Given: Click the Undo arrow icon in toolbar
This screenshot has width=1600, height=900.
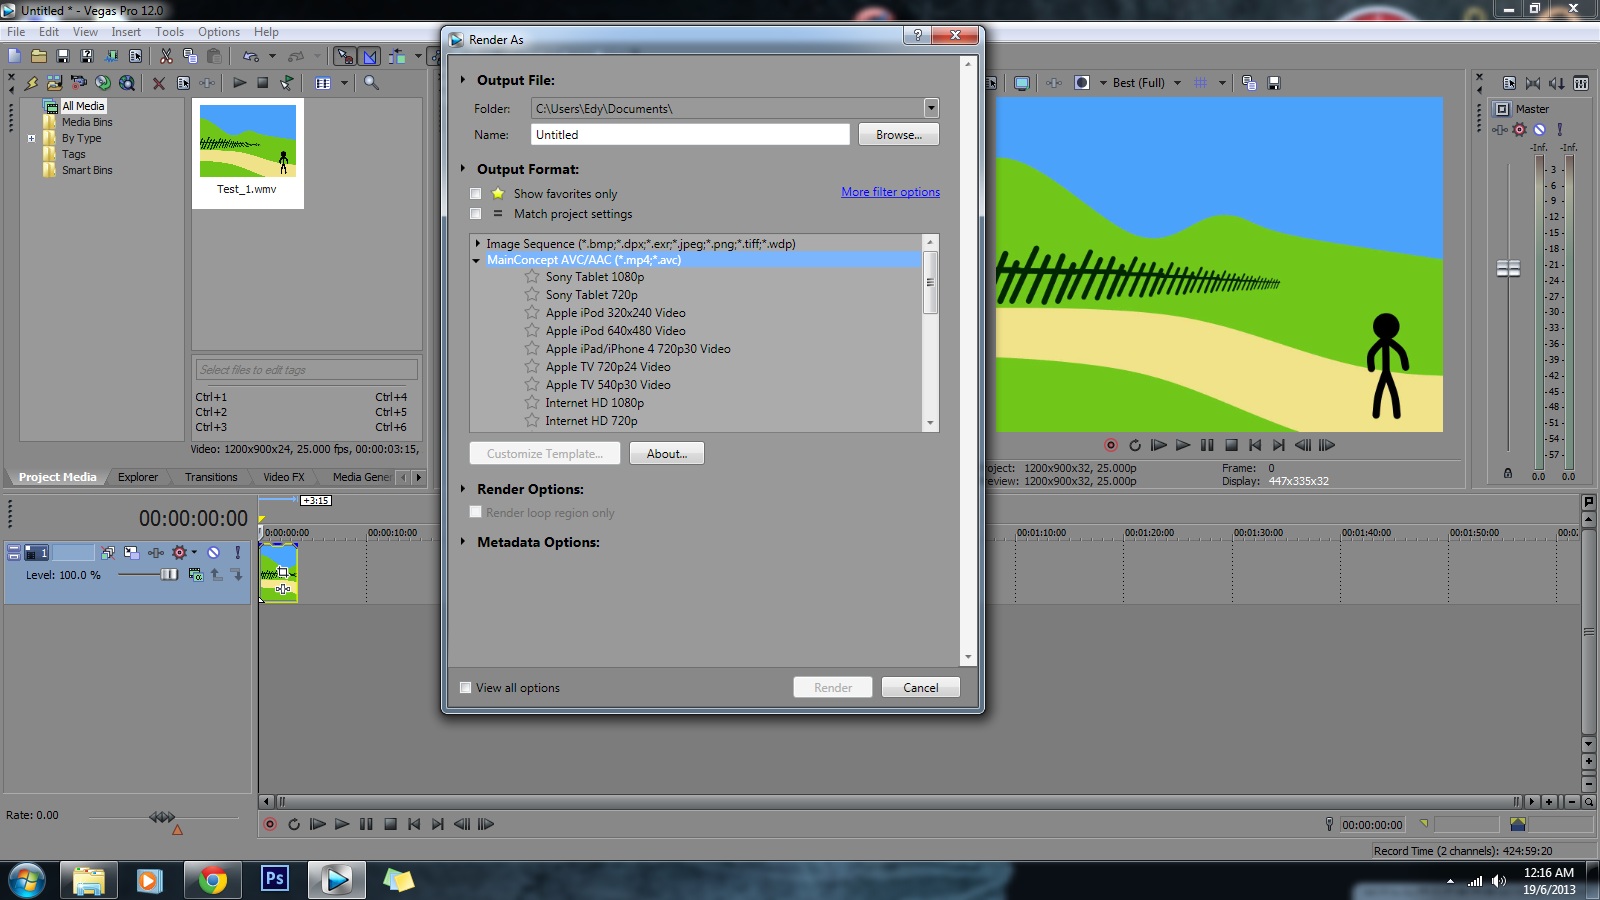Looking at the screenshot, I should point(250,56).
